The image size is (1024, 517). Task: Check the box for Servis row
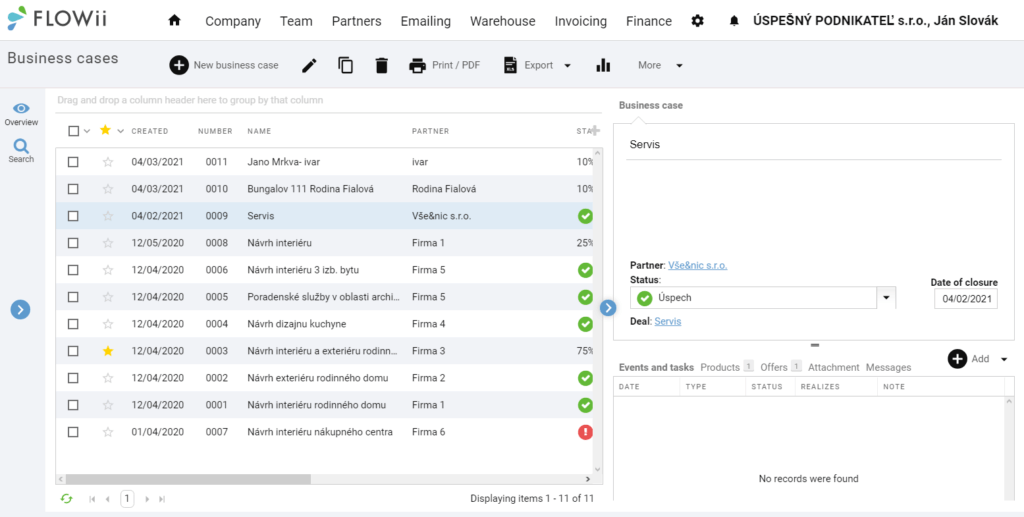(73, 216)
